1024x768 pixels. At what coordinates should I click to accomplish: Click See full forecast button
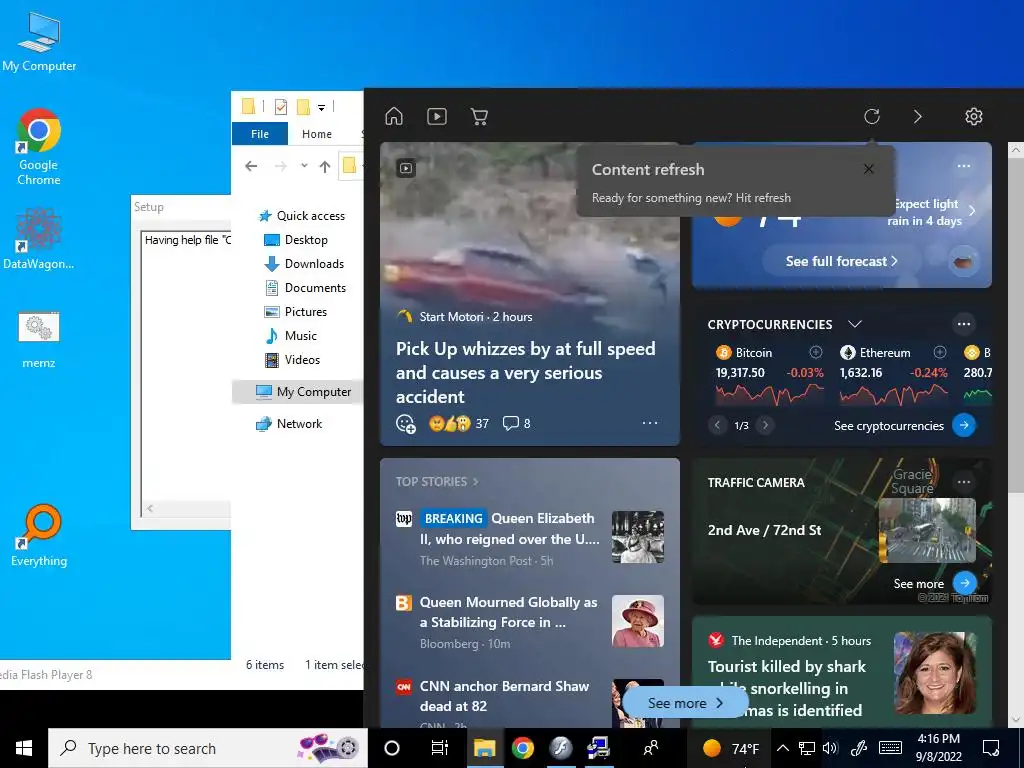pos(841,261)
